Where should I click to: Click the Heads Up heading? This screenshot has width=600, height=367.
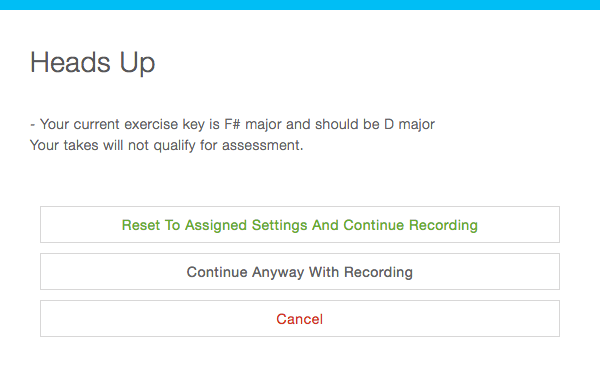pos(93,63)
